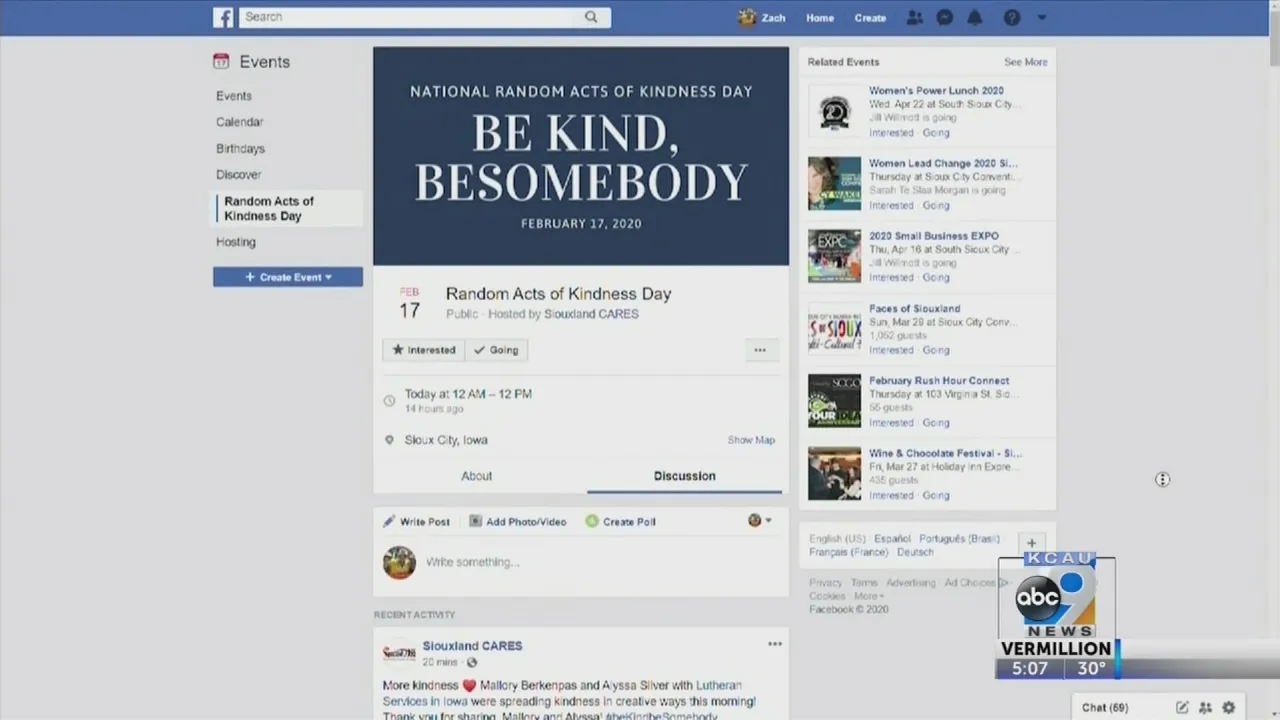1280x720 pixels.
Task: Click the Create Poll icon
Action: [x=592, y=521]
